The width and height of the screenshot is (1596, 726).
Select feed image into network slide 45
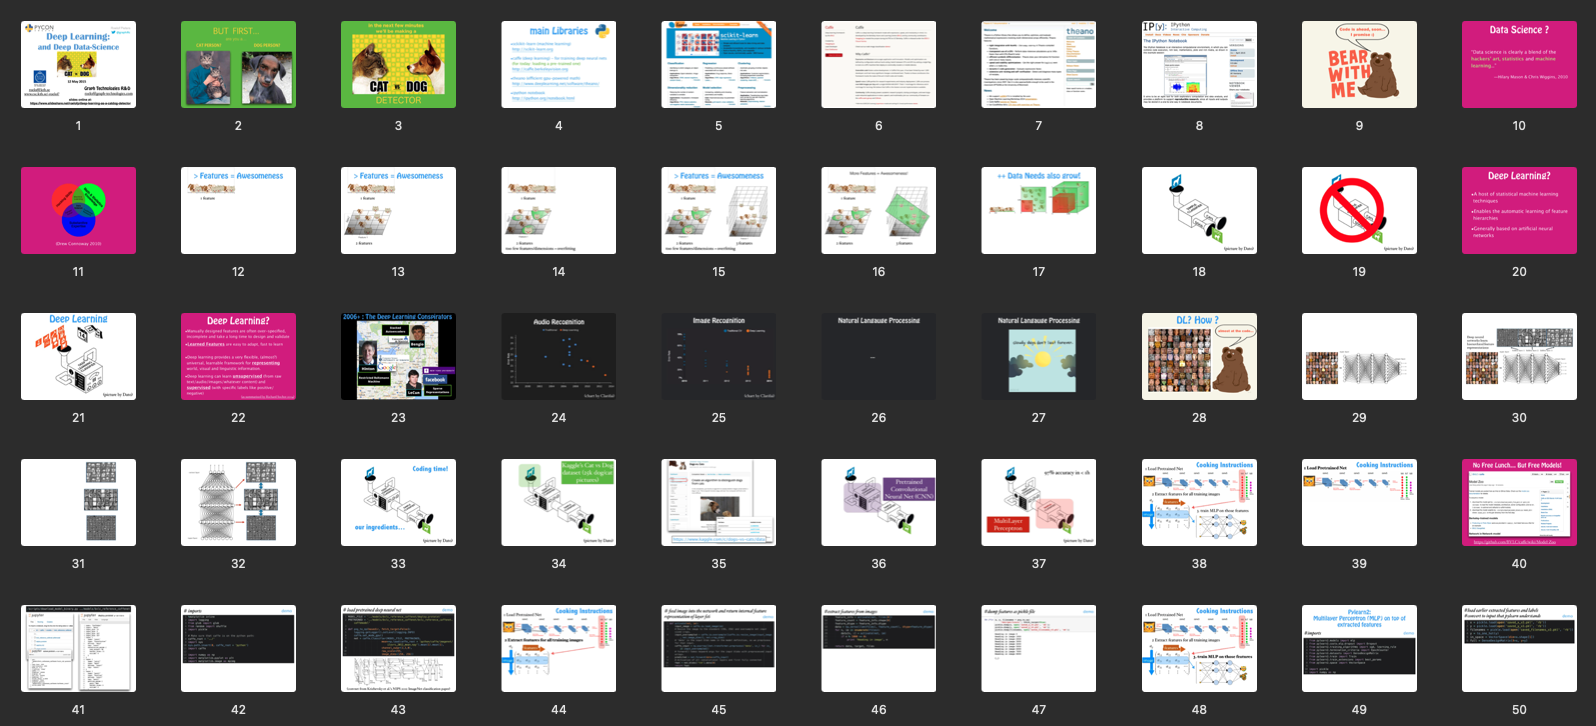tap(718, 648)
